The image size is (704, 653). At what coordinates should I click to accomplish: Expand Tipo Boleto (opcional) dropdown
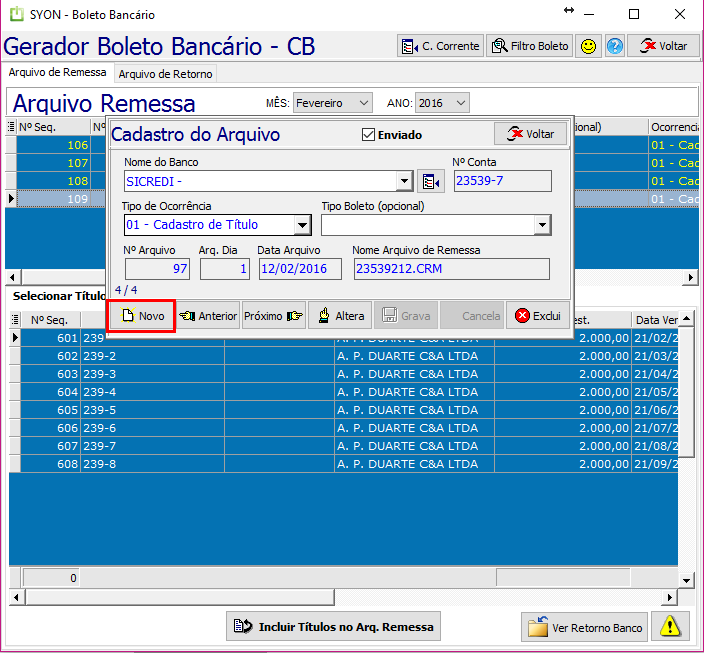(x=542, y=225)
